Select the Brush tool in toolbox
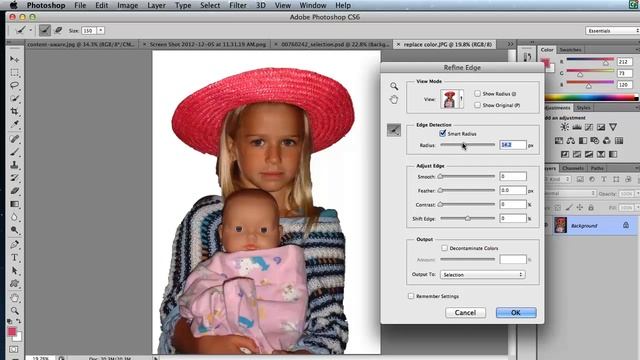Image resolution: width=640 pixels, height=360 pixels. tap(14, 152)
